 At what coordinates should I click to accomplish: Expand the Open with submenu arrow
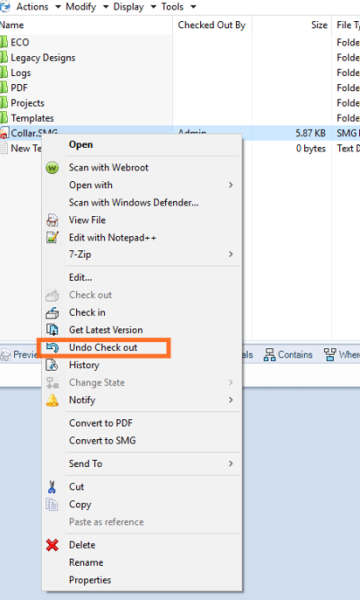[x=231, y=185]
